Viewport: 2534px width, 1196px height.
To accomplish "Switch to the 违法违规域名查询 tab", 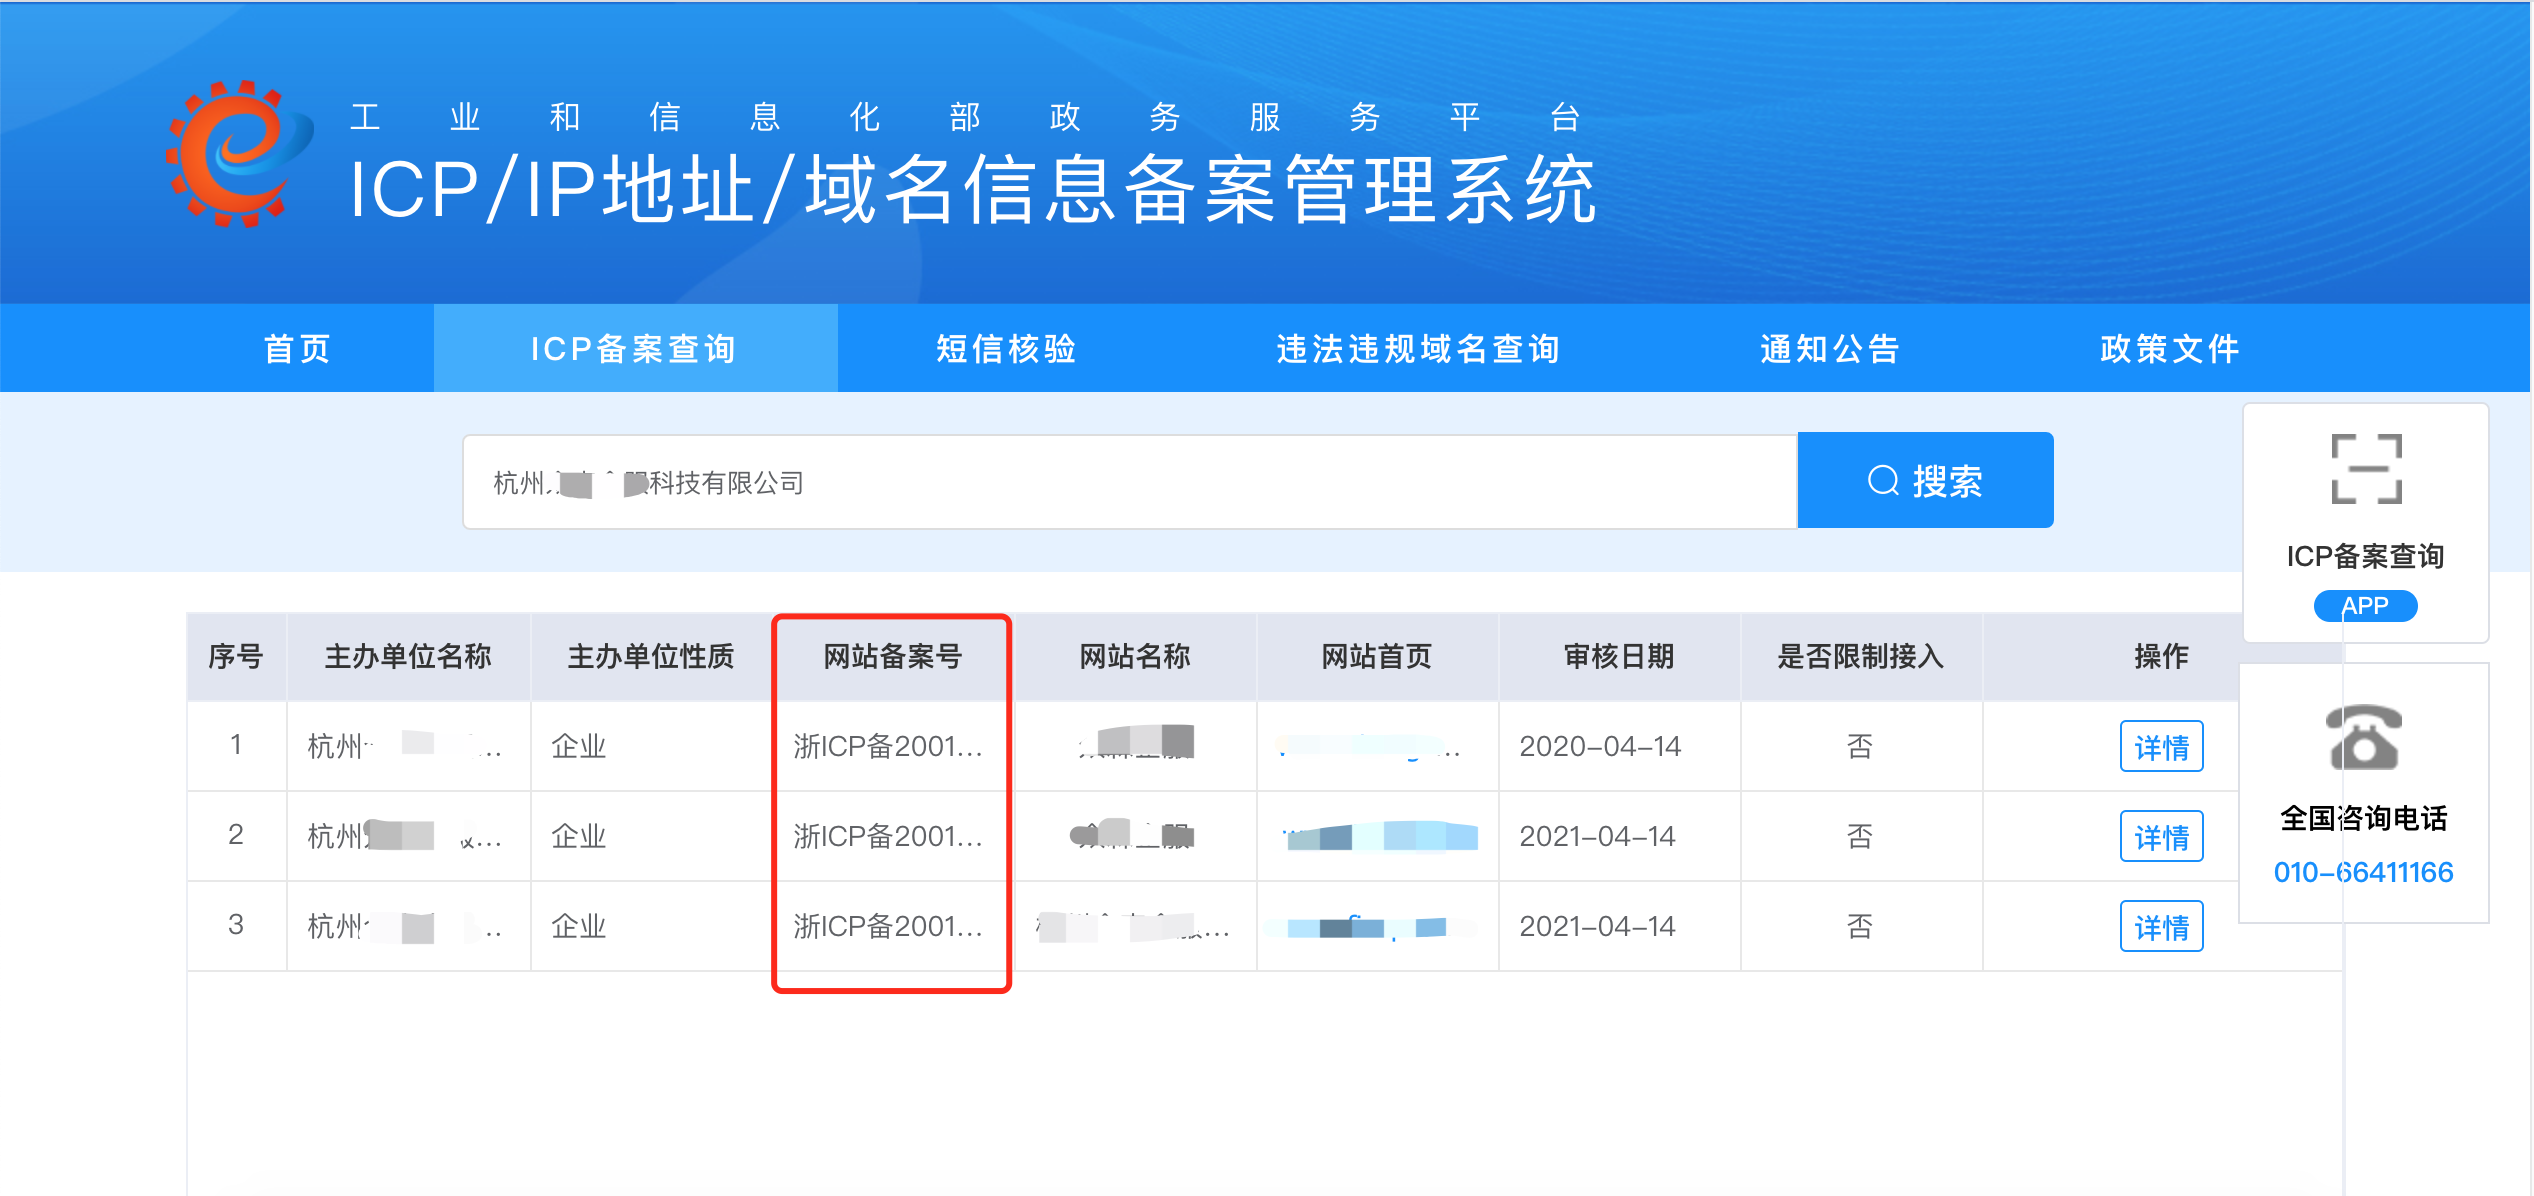I will (1419, 348).
